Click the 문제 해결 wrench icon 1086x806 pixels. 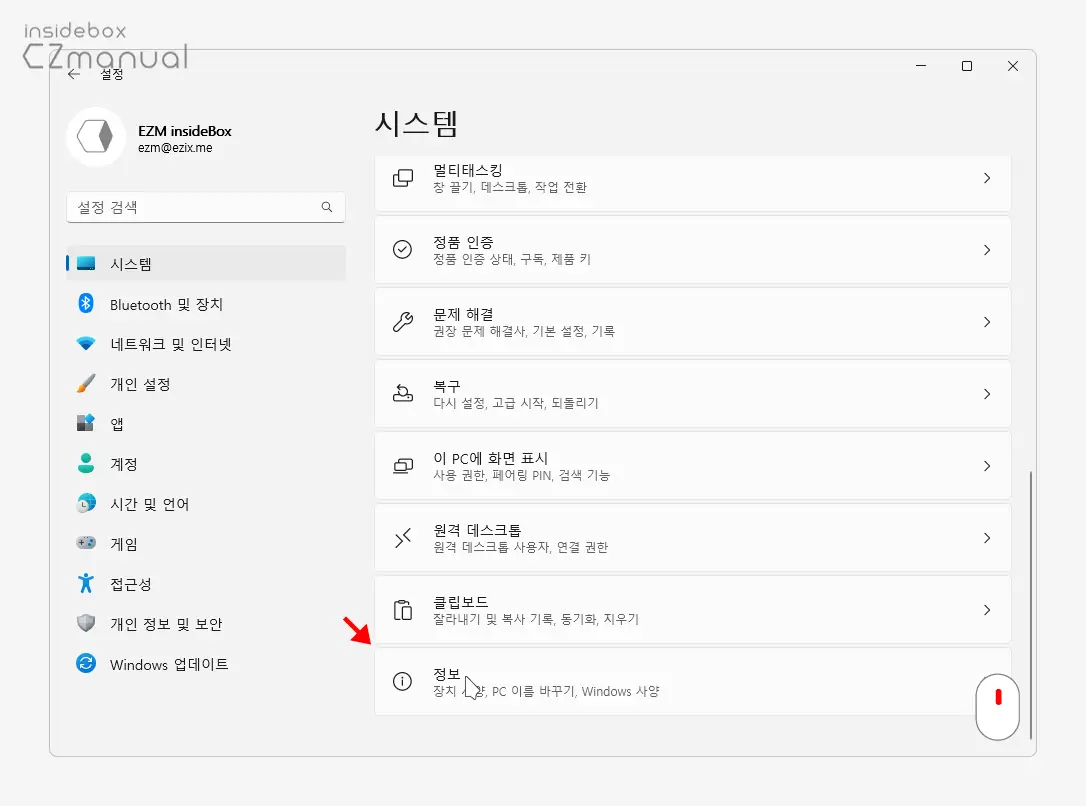pyautogui.click(x=402, y=321)
